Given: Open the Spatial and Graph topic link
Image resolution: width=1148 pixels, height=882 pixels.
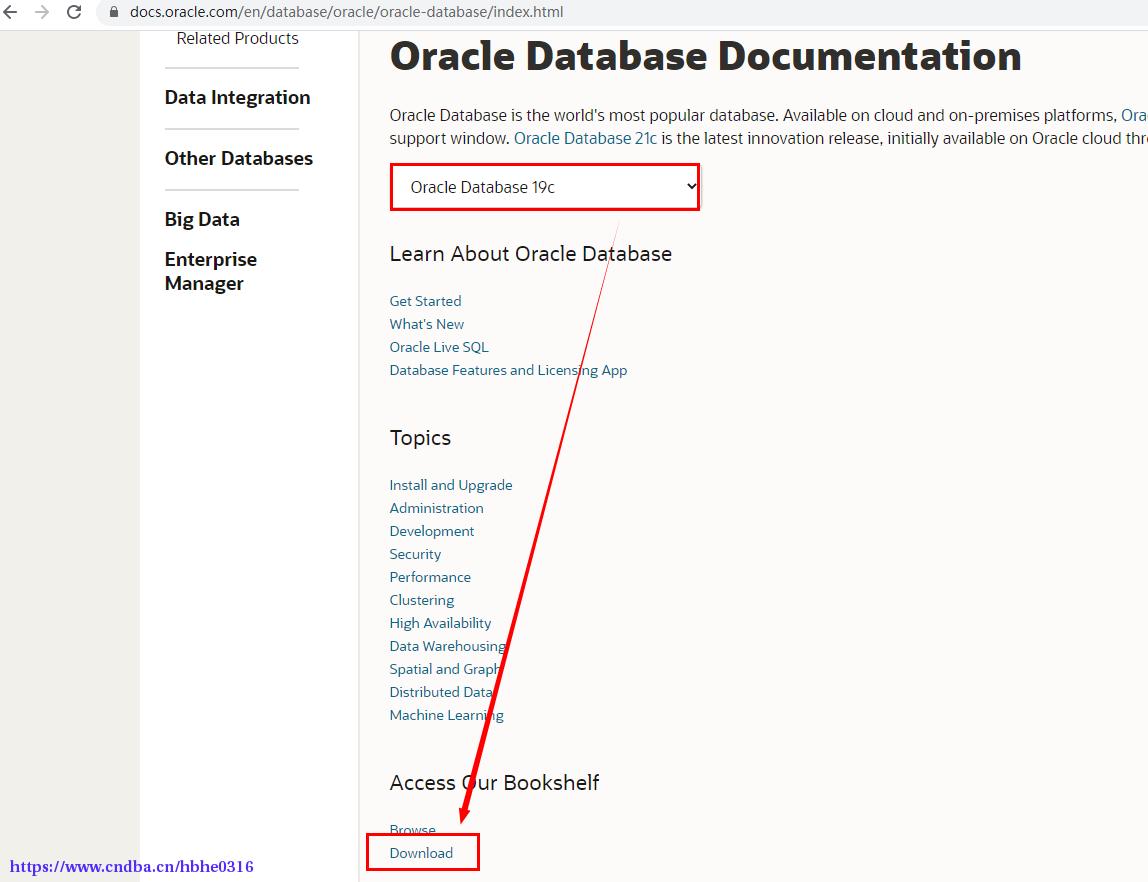Looking at the screenshot, I should click(444, 669).
